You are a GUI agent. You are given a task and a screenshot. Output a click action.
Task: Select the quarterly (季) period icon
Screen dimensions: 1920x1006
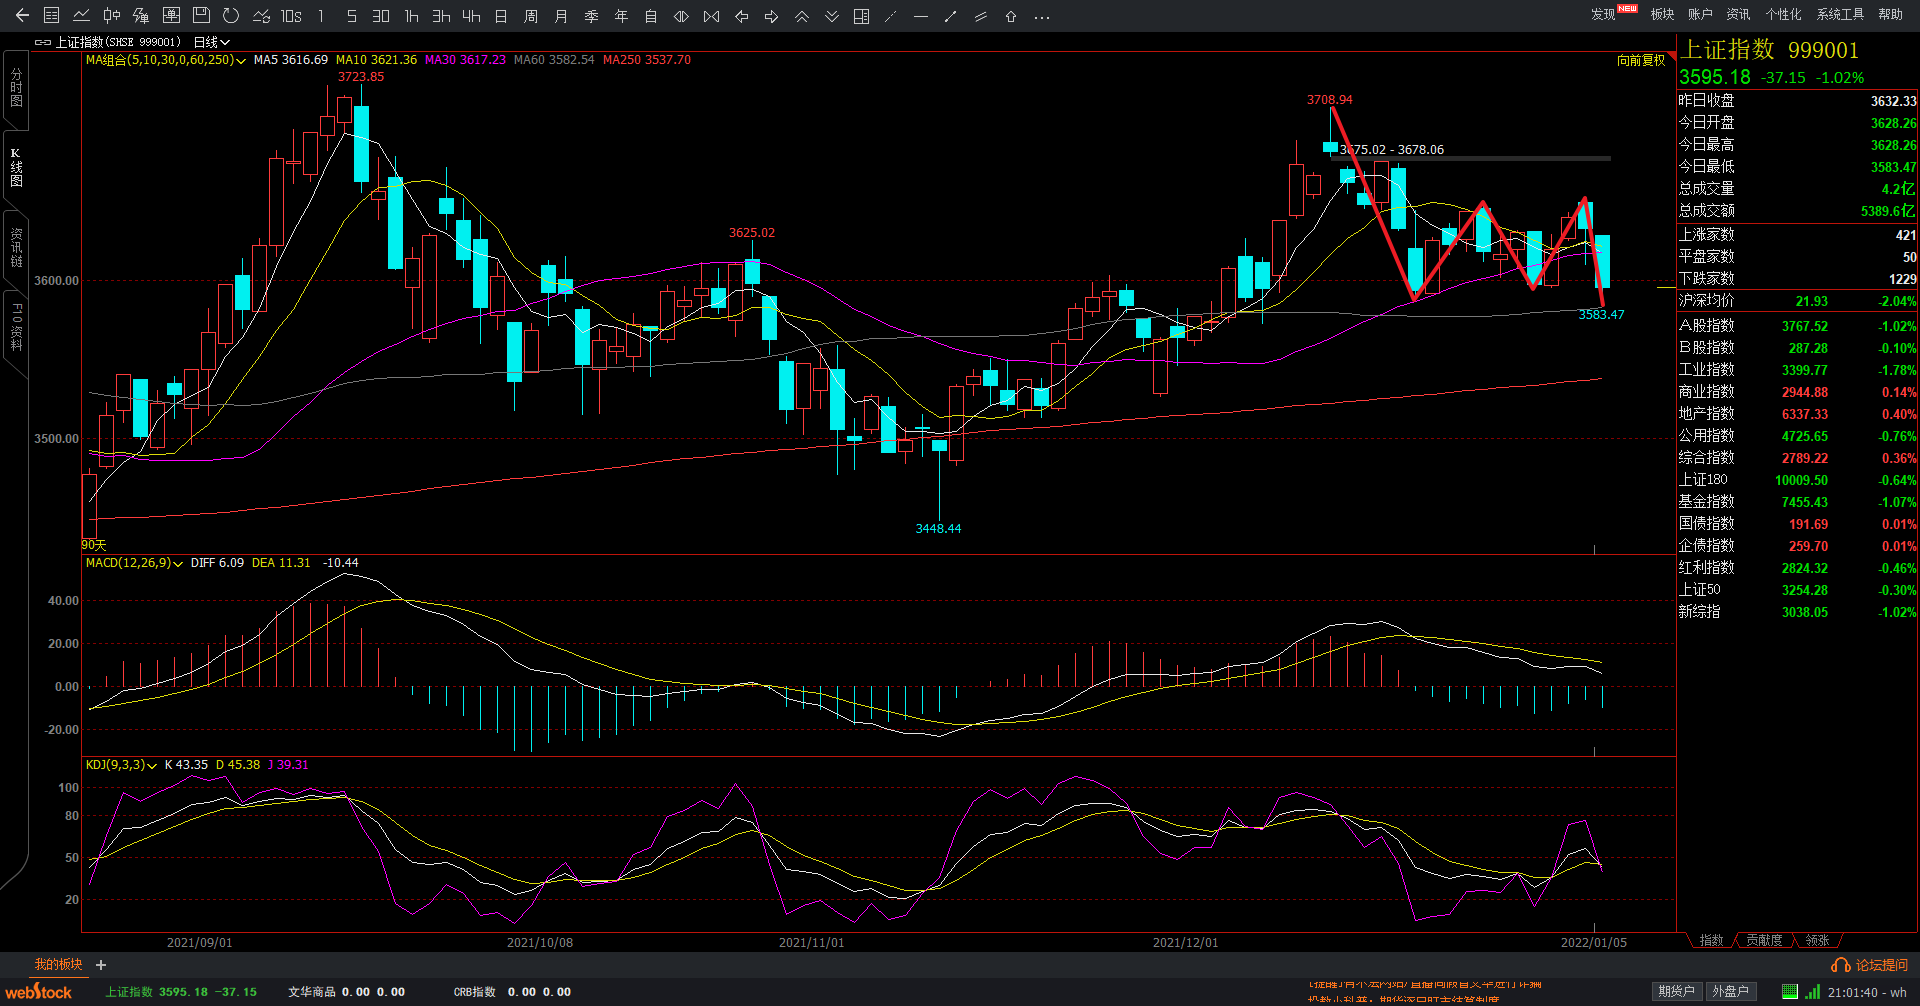(591, 16)
